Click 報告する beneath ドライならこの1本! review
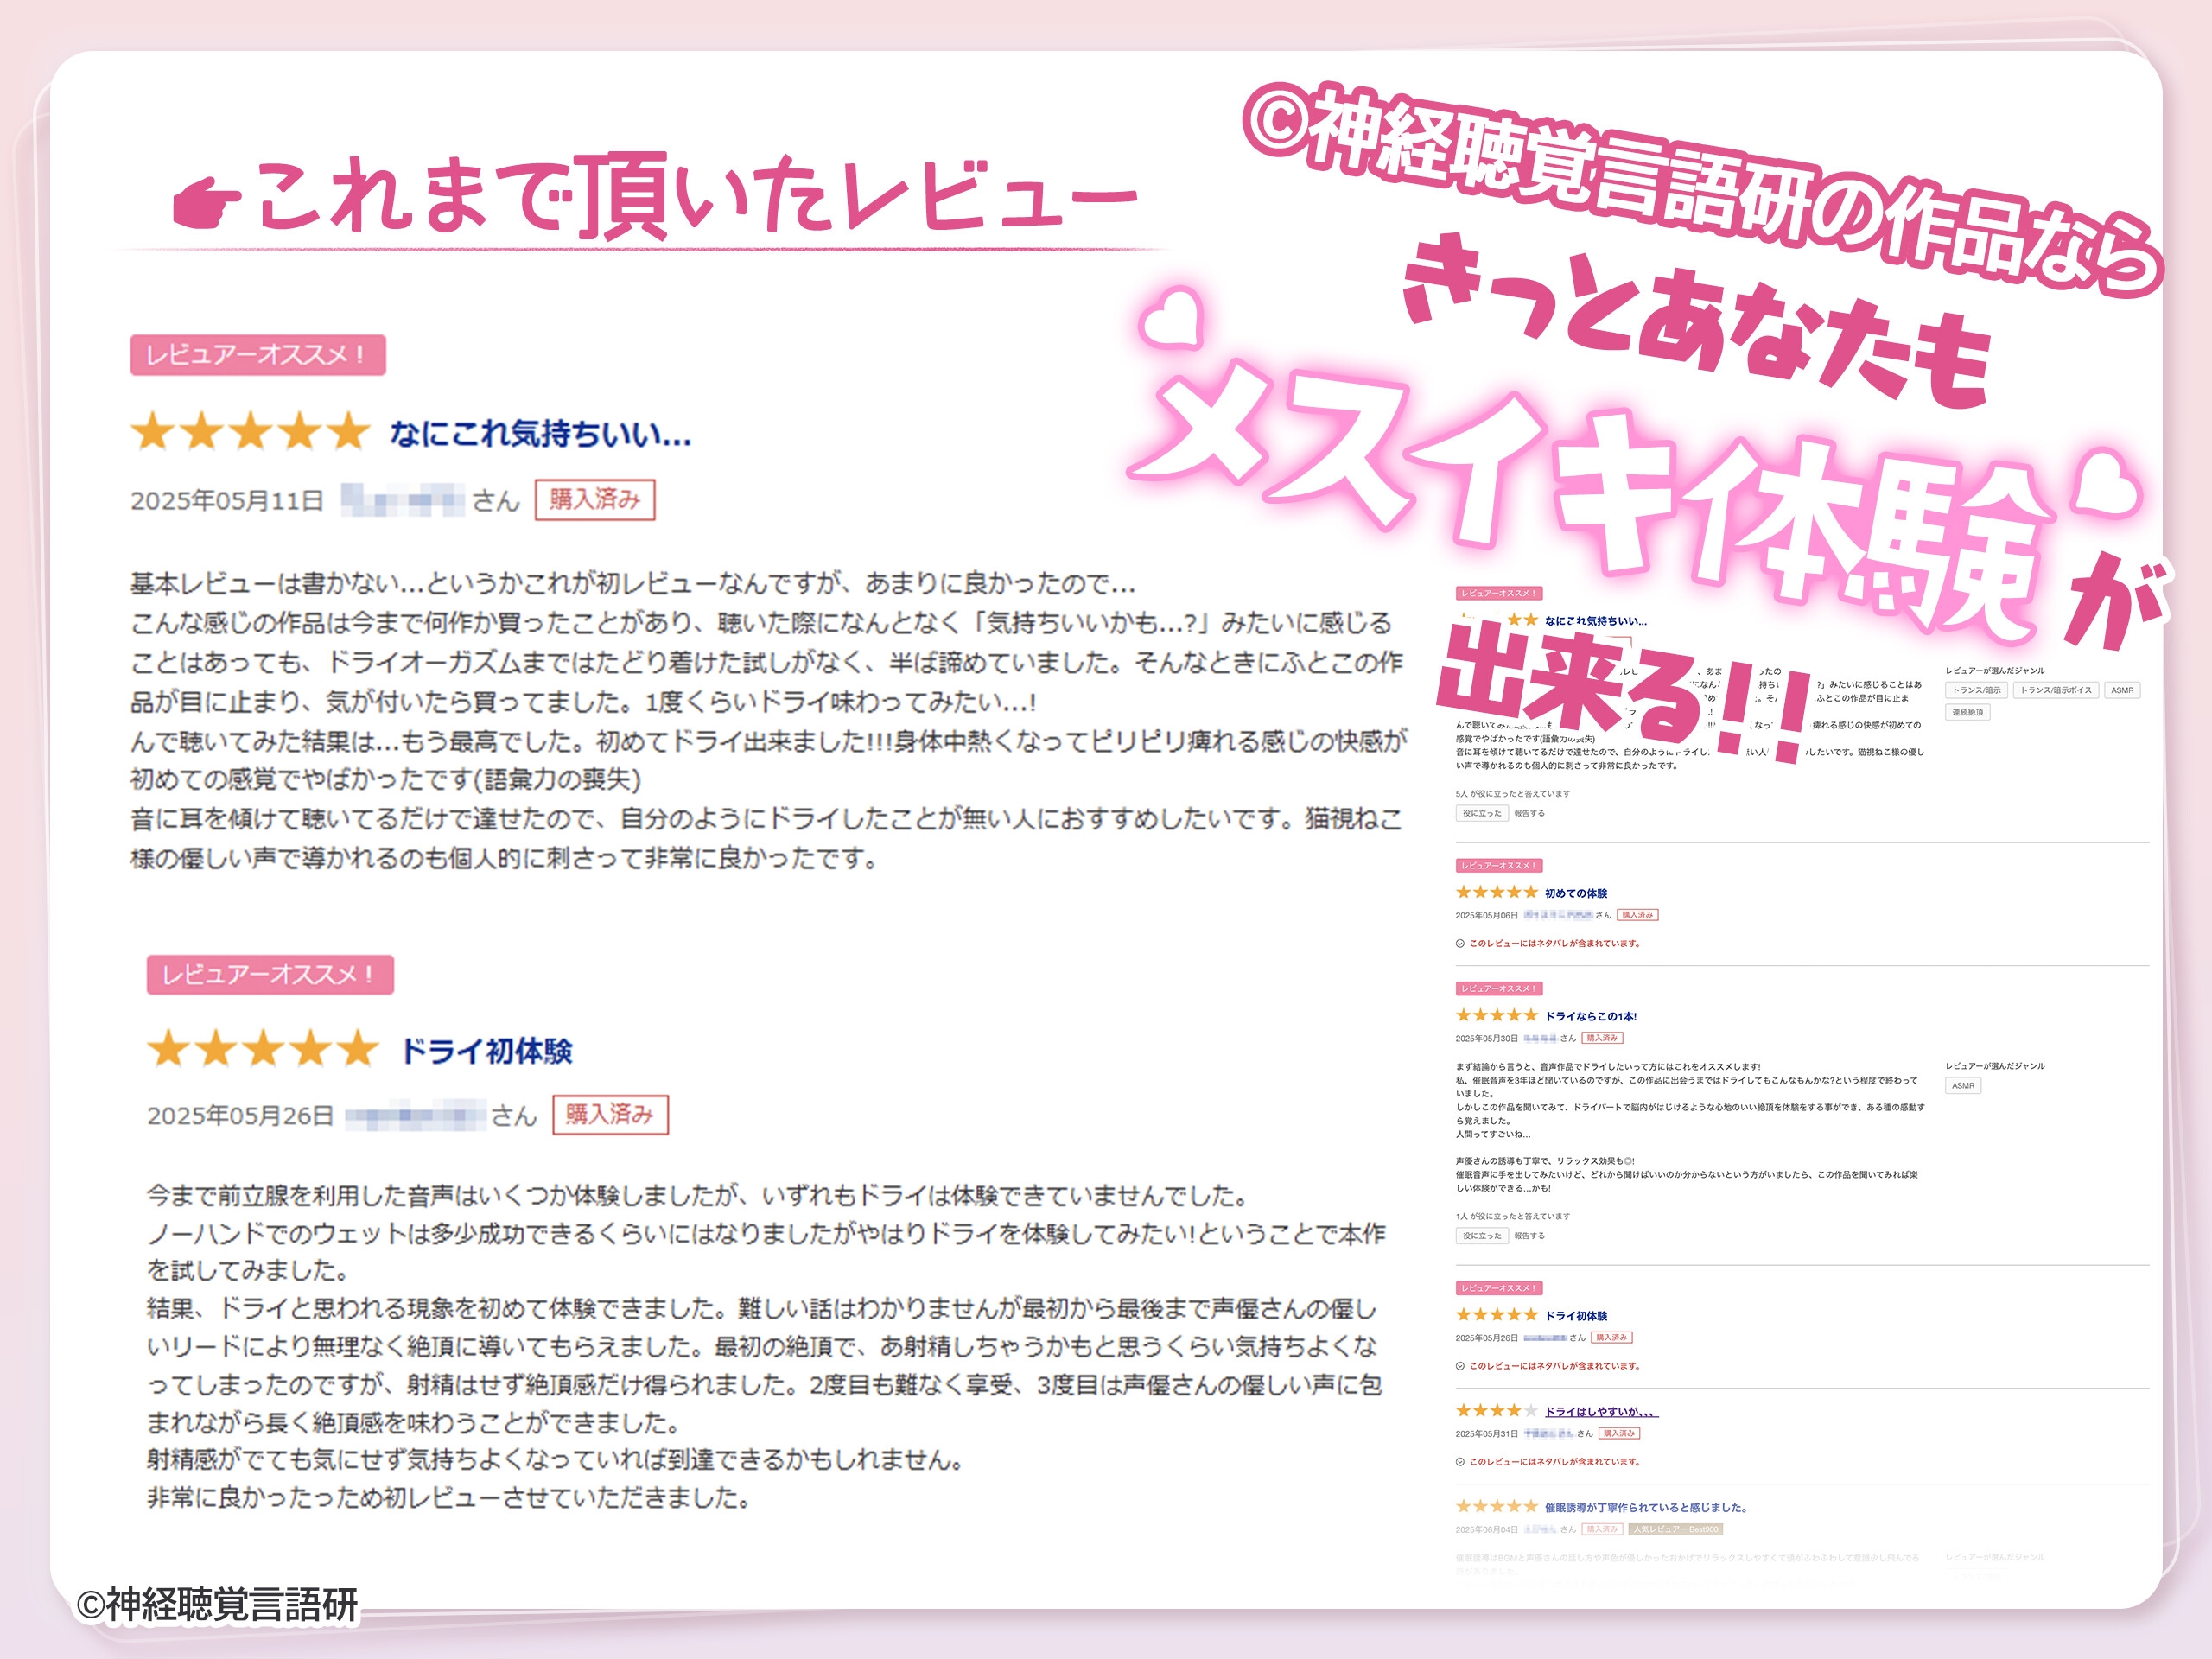 [x=1529, y=1236]
